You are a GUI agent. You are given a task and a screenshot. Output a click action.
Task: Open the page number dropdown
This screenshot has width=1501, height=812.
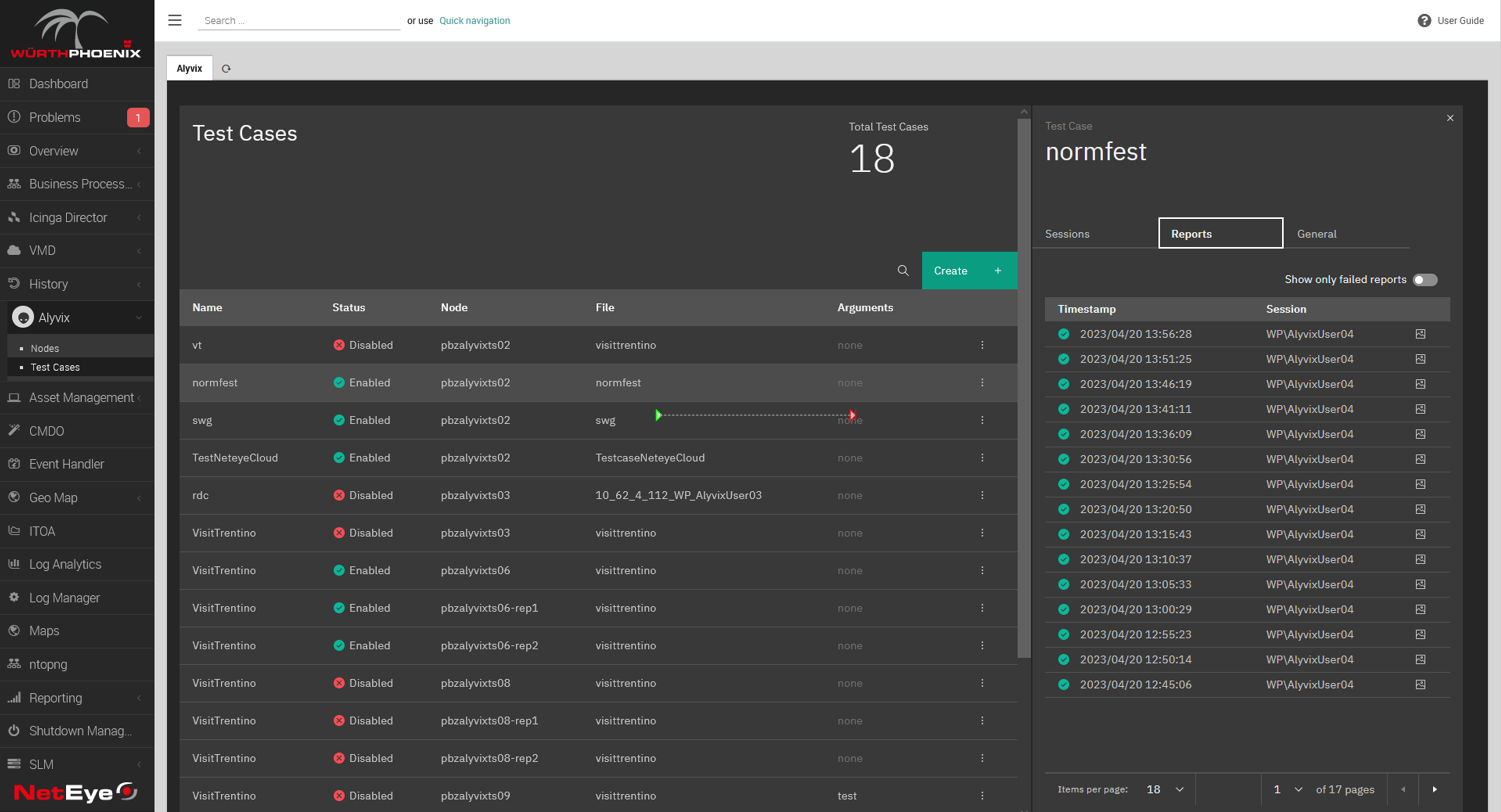coord(1288,789)
